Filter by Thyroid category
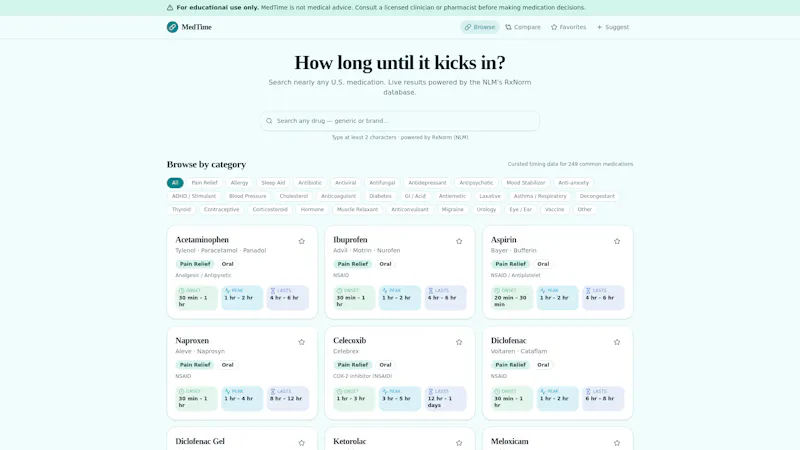800x450 pixels. (x=181, y=209)
